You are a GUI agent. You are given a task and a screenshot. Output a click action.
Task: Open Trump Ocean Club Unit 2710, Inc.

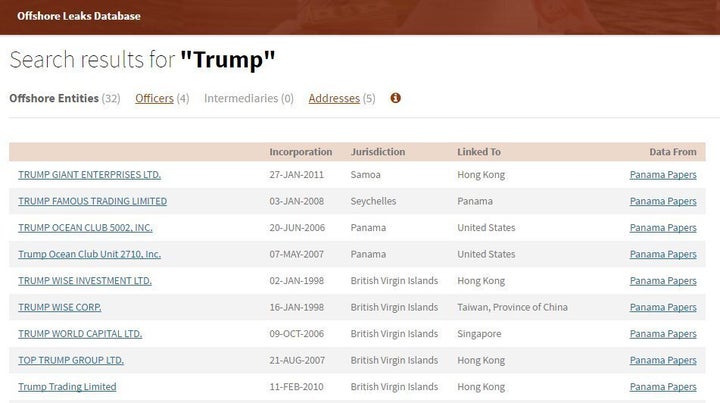coord(90,254)
